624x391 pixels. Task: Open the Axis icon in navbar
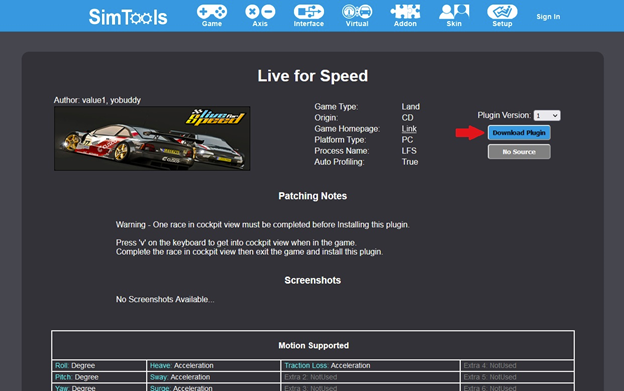click(260, 15)
